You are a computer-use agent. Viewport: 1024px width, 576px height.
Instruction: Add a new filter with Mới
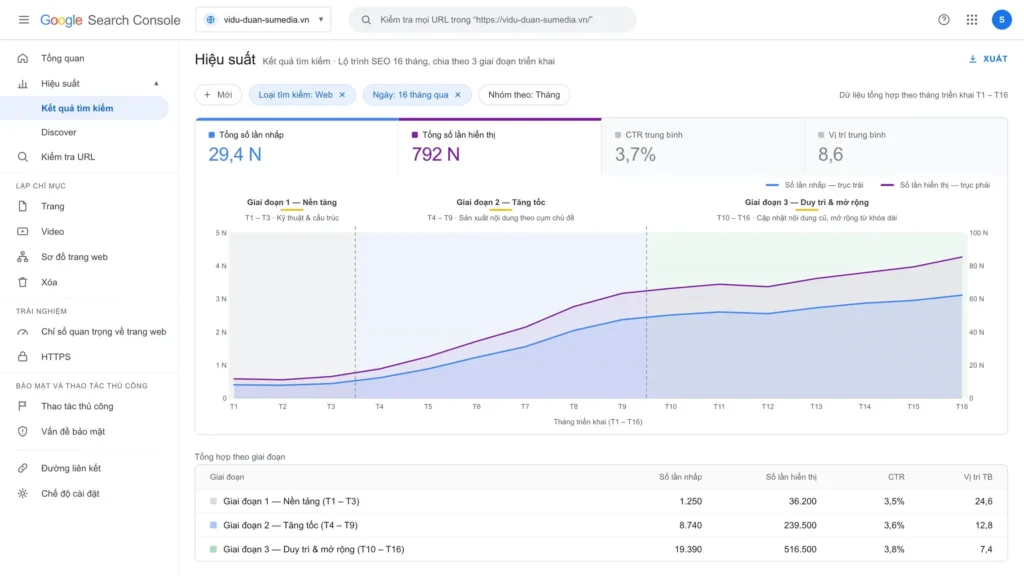(x=218, y=95)
